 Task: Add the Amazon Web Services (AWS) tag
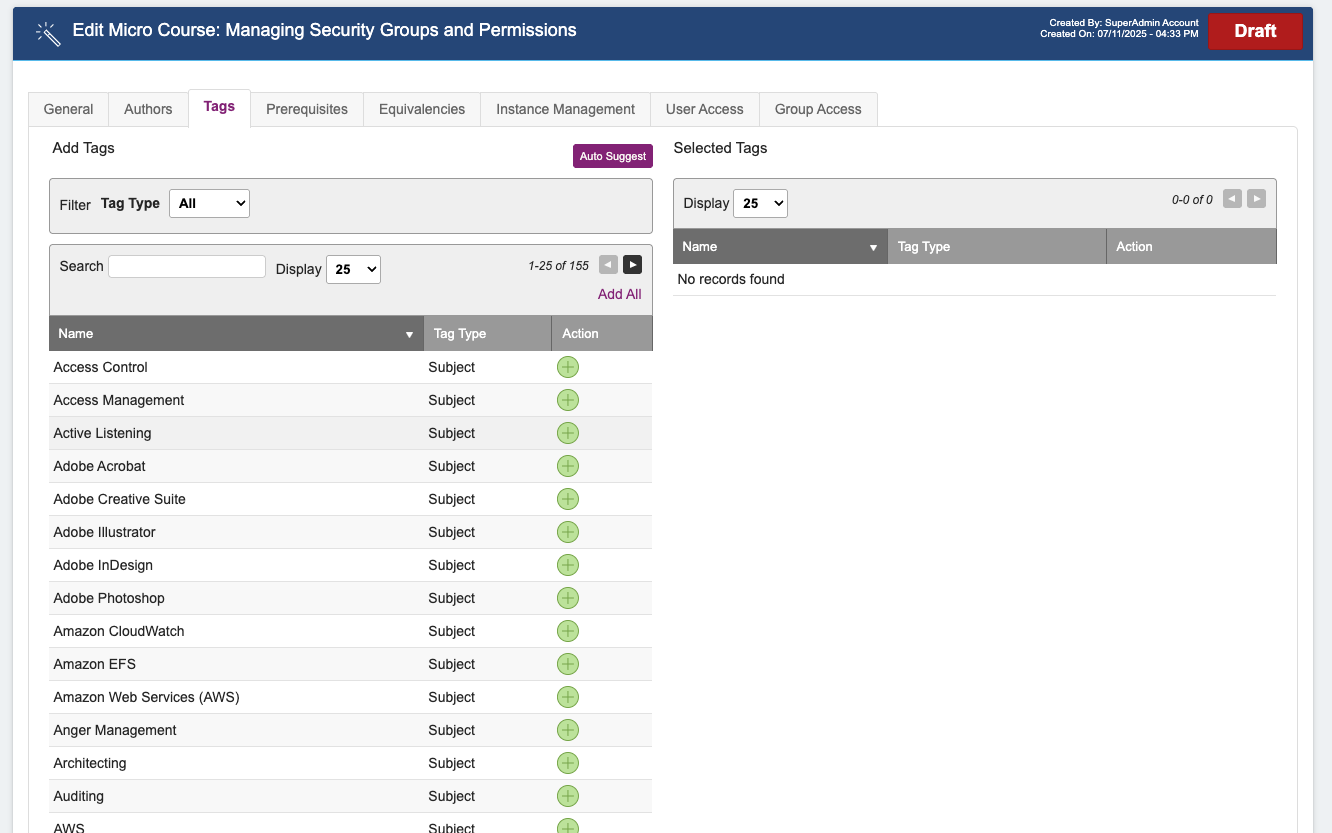click(568, 697)
